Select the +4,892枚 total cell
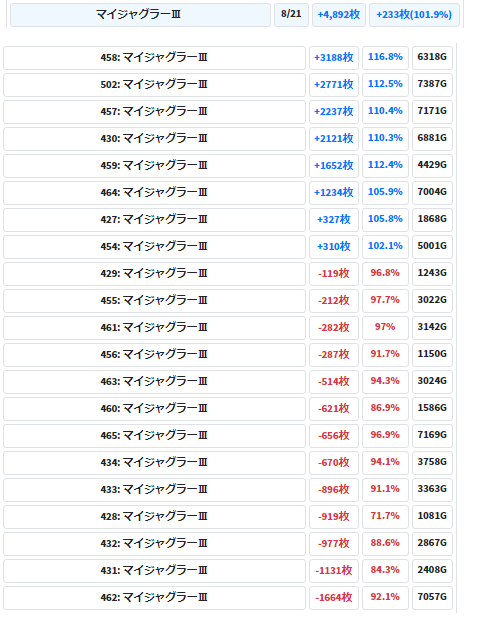 pos(339,15)
